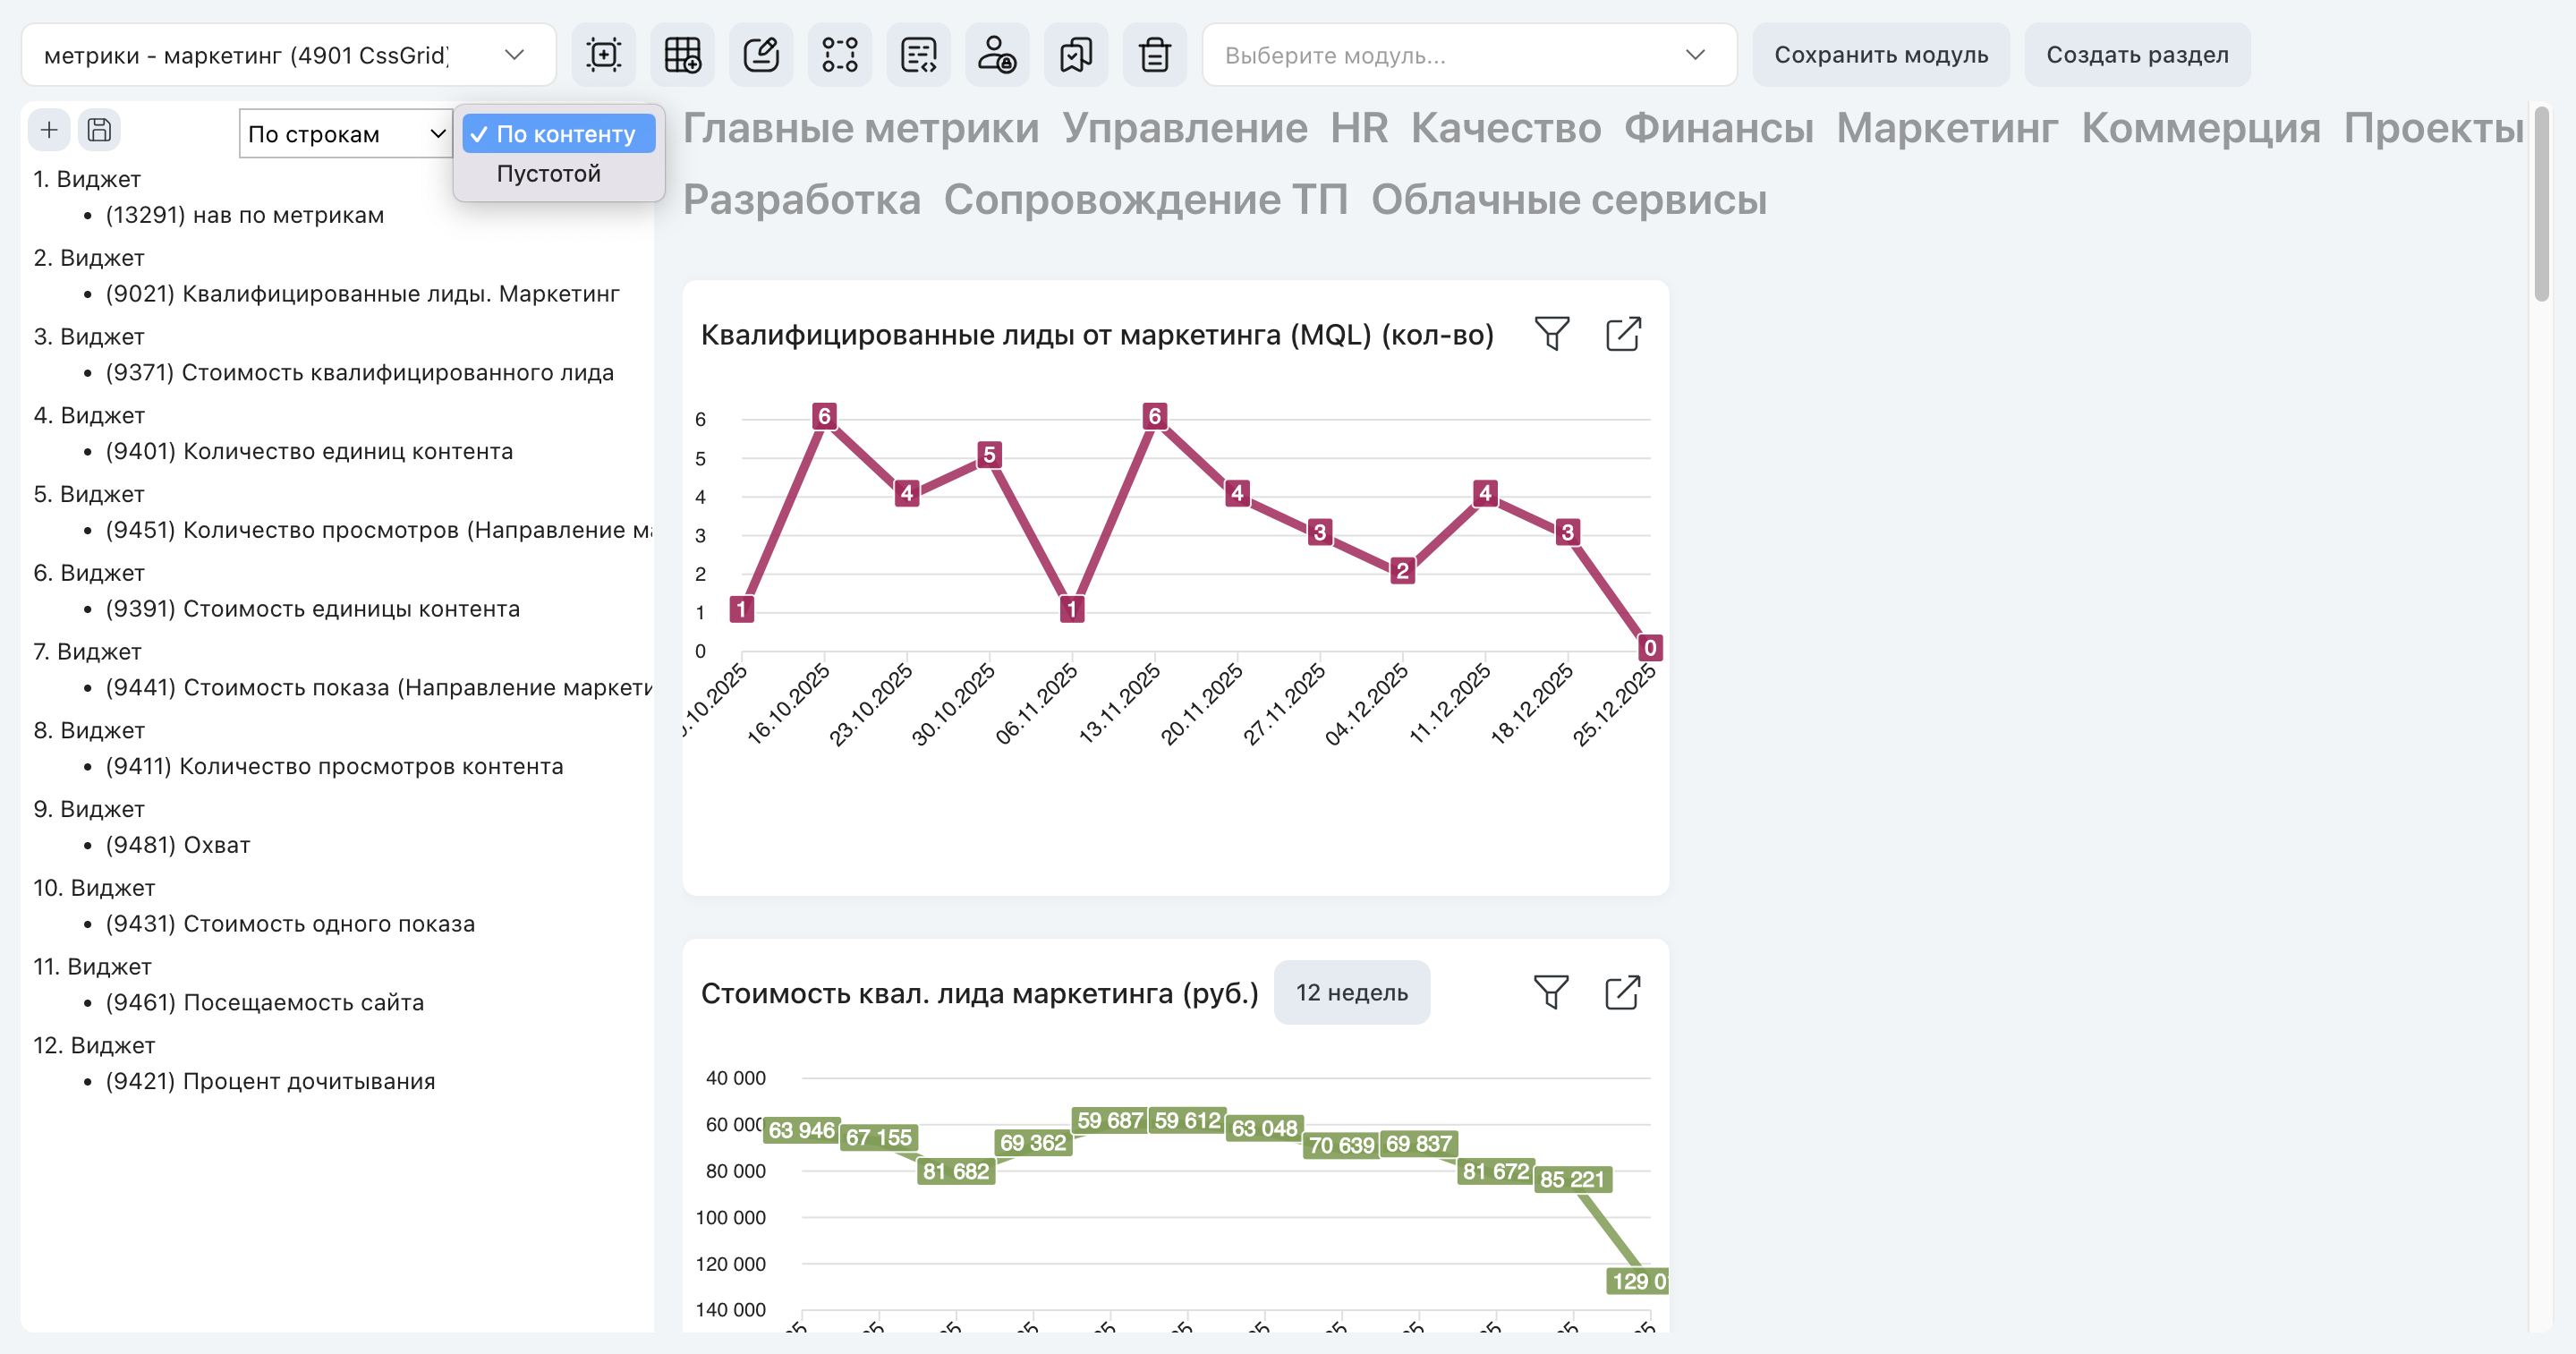This screenshot has width=2576, height=1354.
Task: Open the По строкам select box
Action: 346,133
